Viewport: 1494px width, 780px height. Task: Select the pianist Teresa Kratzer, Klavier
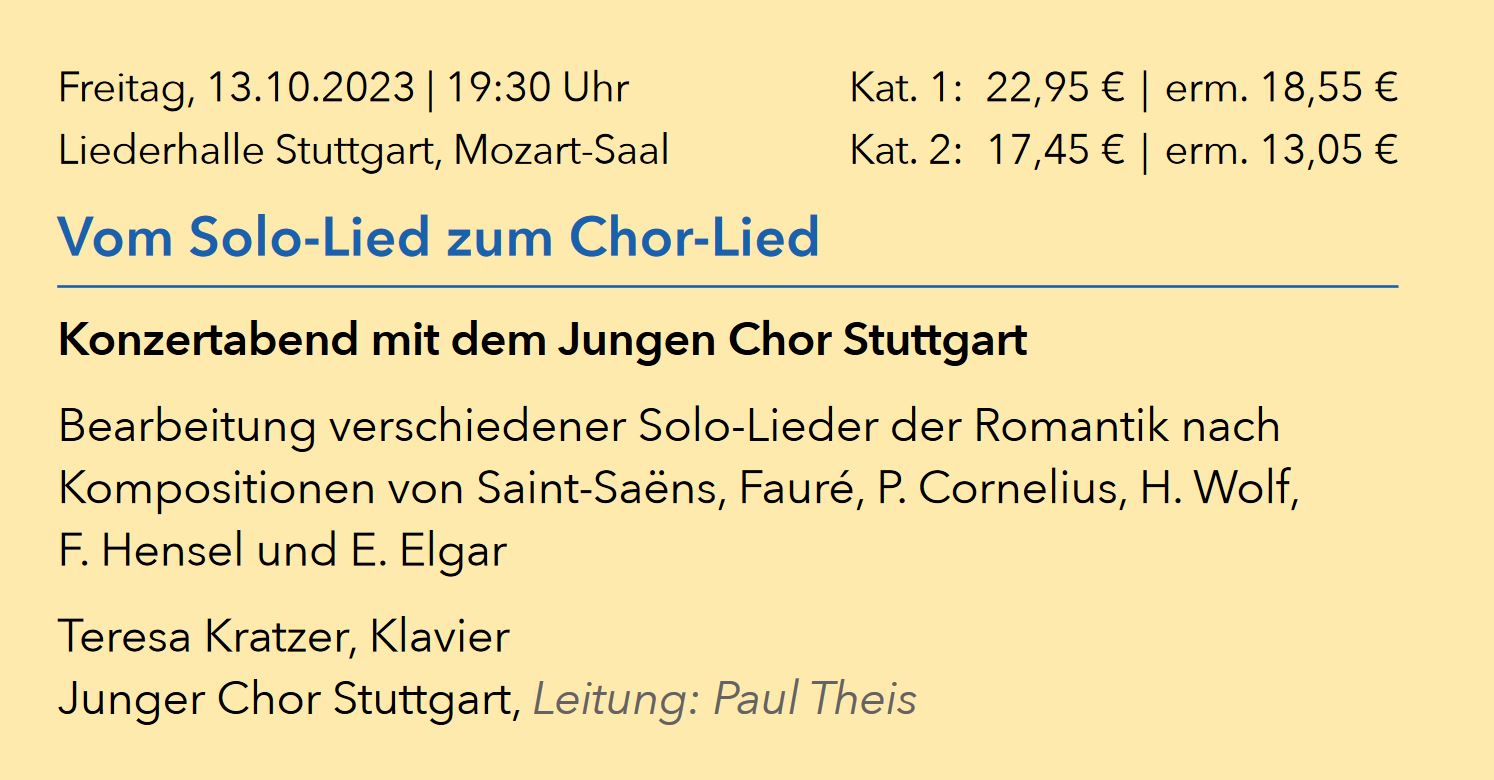(284, 636)
